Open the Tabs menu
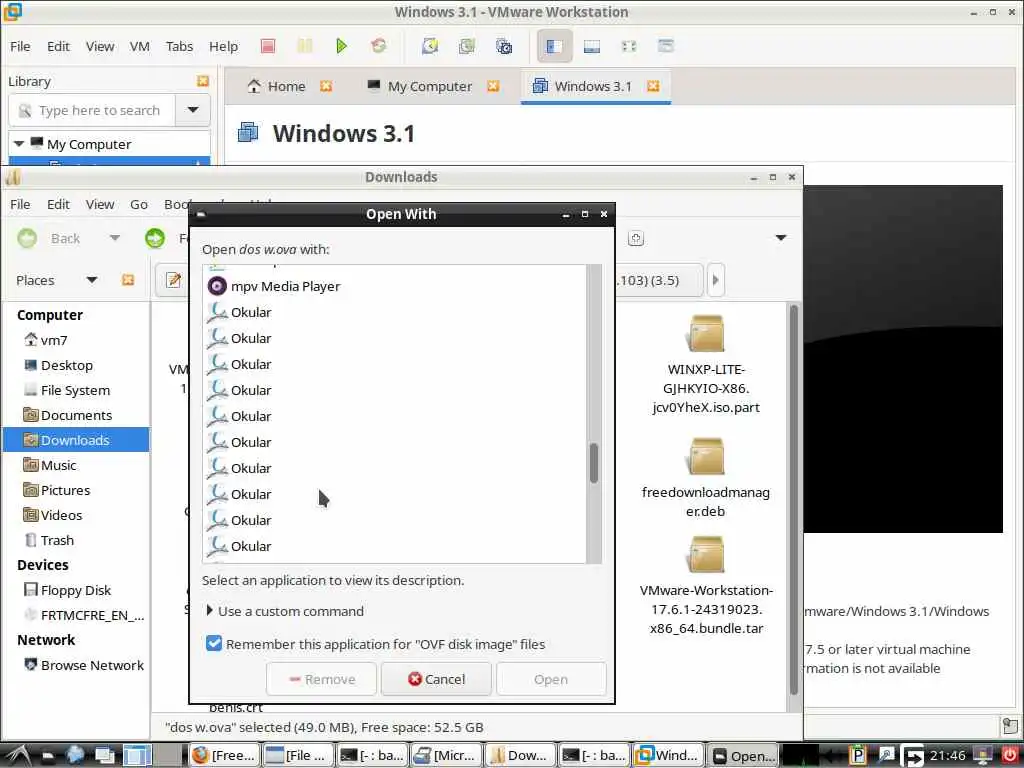Screen dimensions: 1024x768 coord(179,46)
